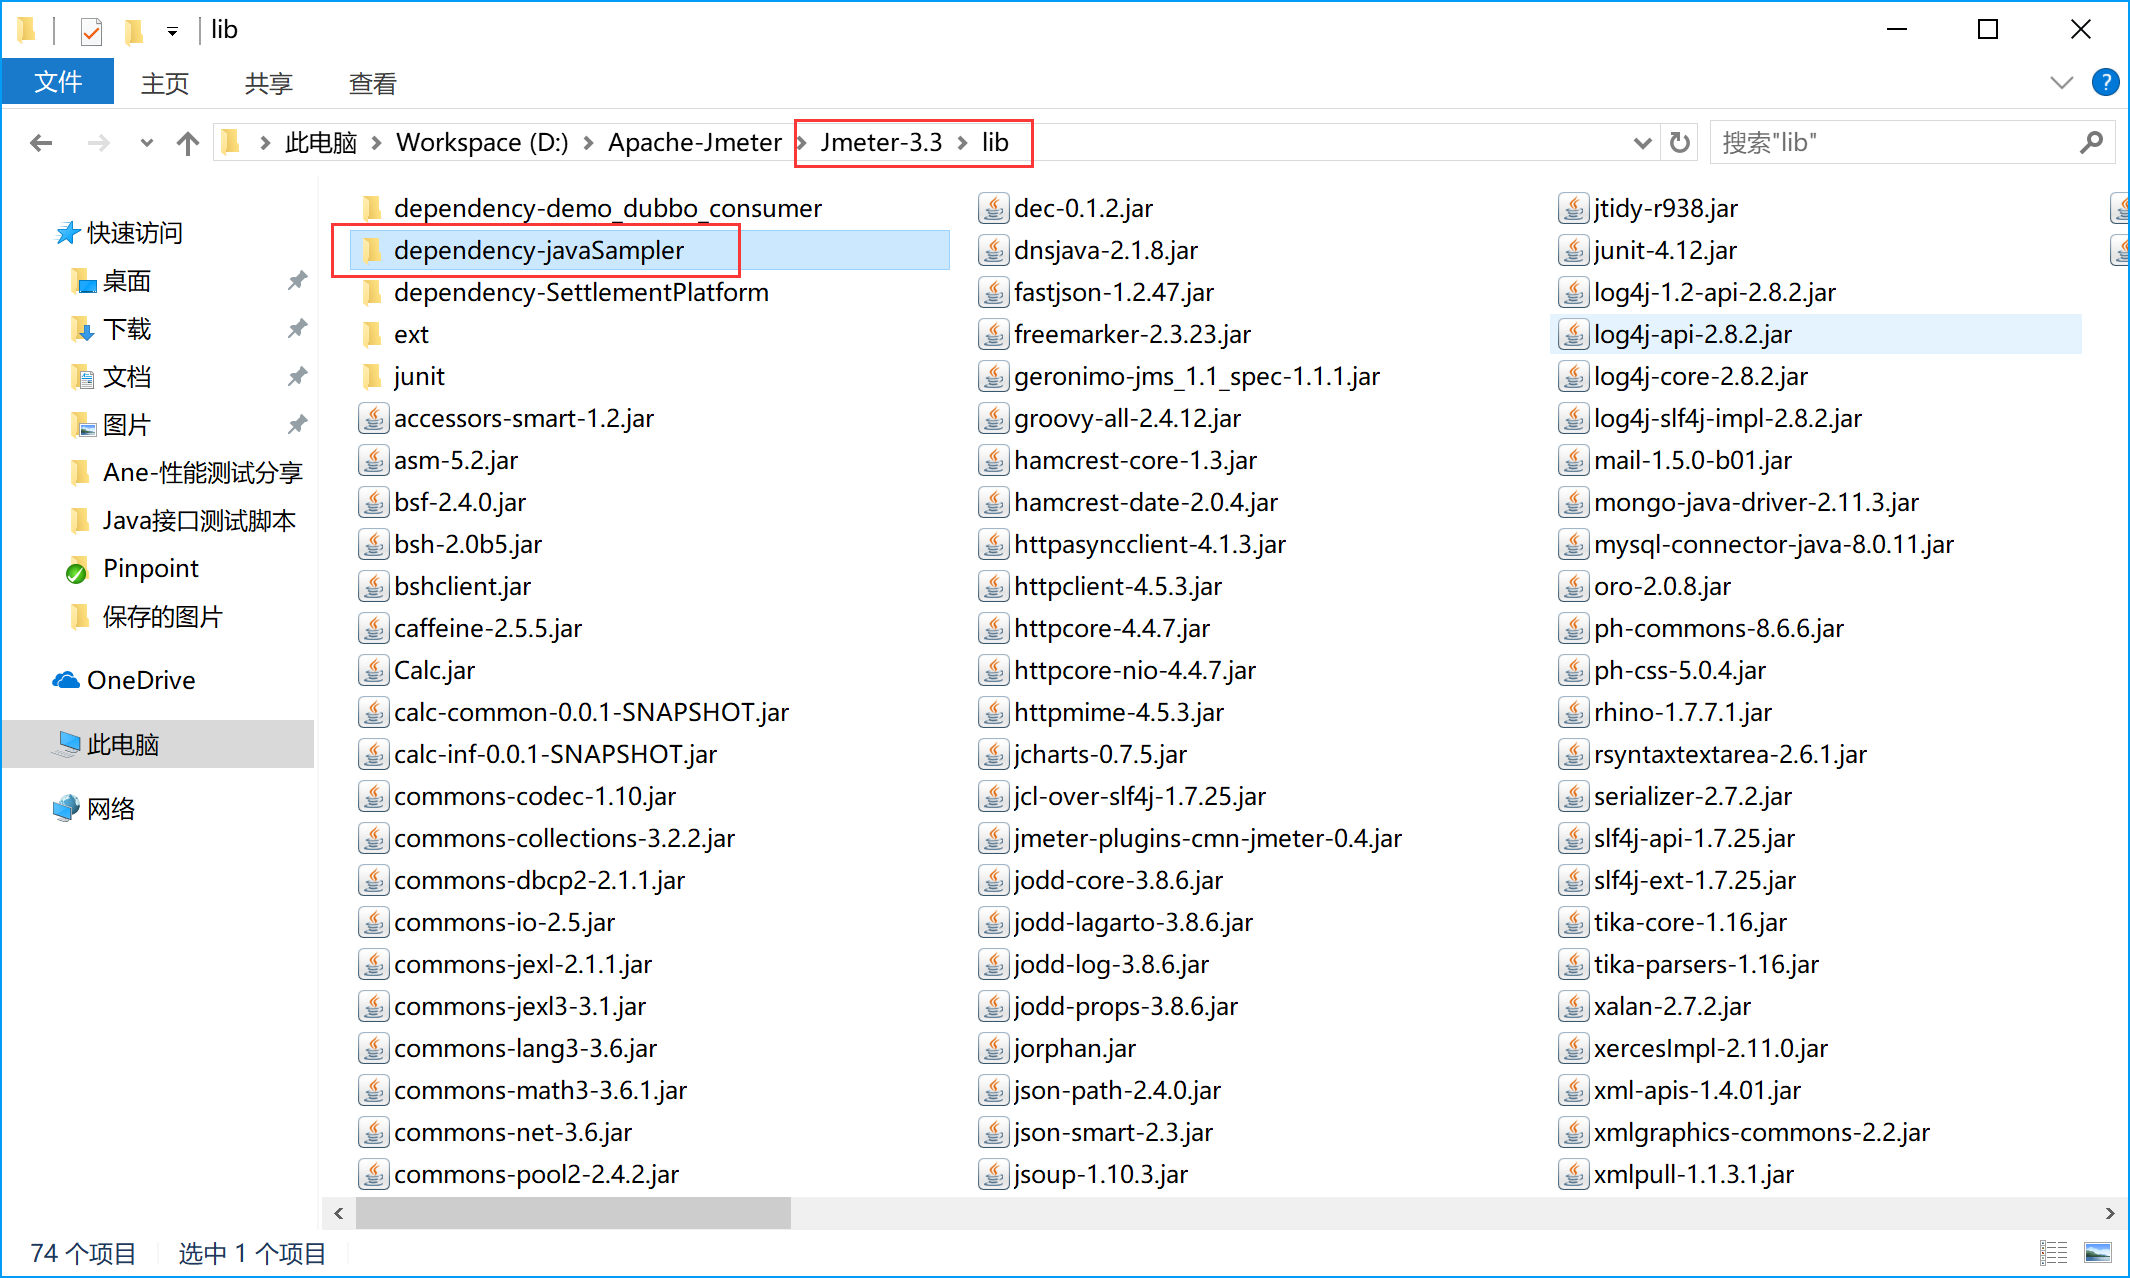Click the Properties checkmark icon in title bar
Screen dimensions: 2130x1278
click(x=91, y=31)
